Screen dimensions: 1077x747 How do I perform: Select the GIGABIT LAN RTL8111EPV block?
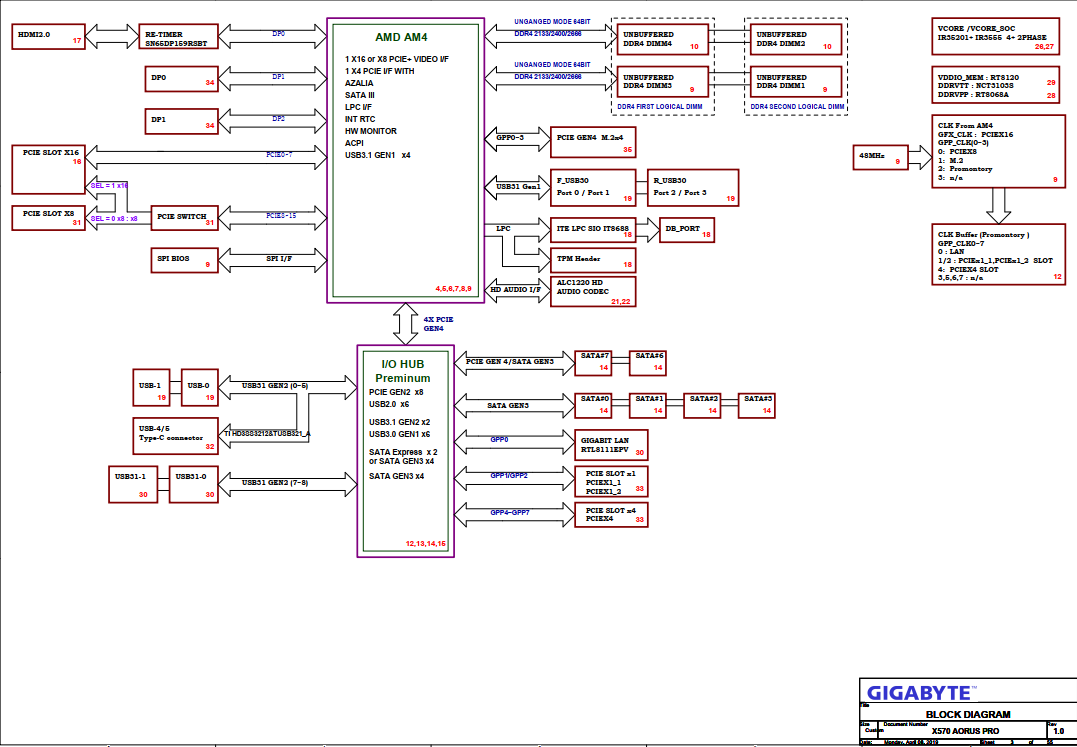[x=611, y=445]
